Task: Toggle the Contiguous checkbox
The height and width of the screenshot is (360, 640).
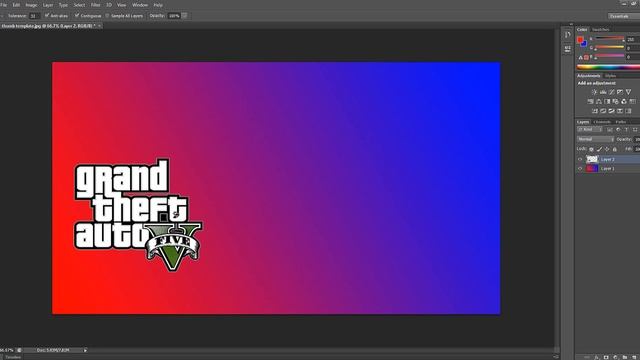Action: (x=77, y=16)
